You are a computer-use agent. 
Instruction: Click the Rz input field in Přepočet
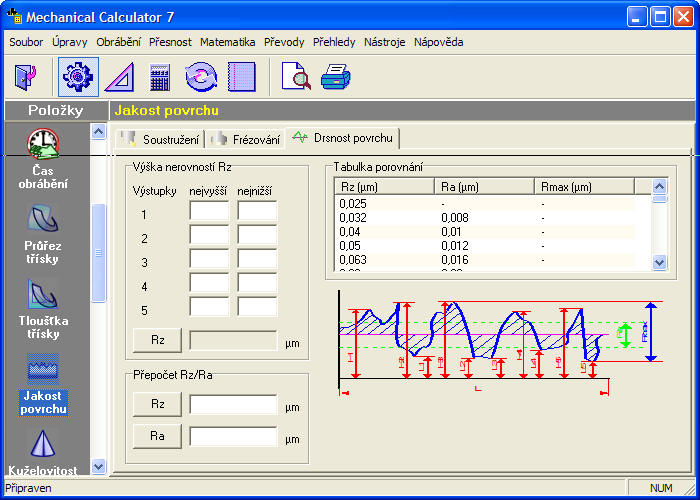point(233,404)
